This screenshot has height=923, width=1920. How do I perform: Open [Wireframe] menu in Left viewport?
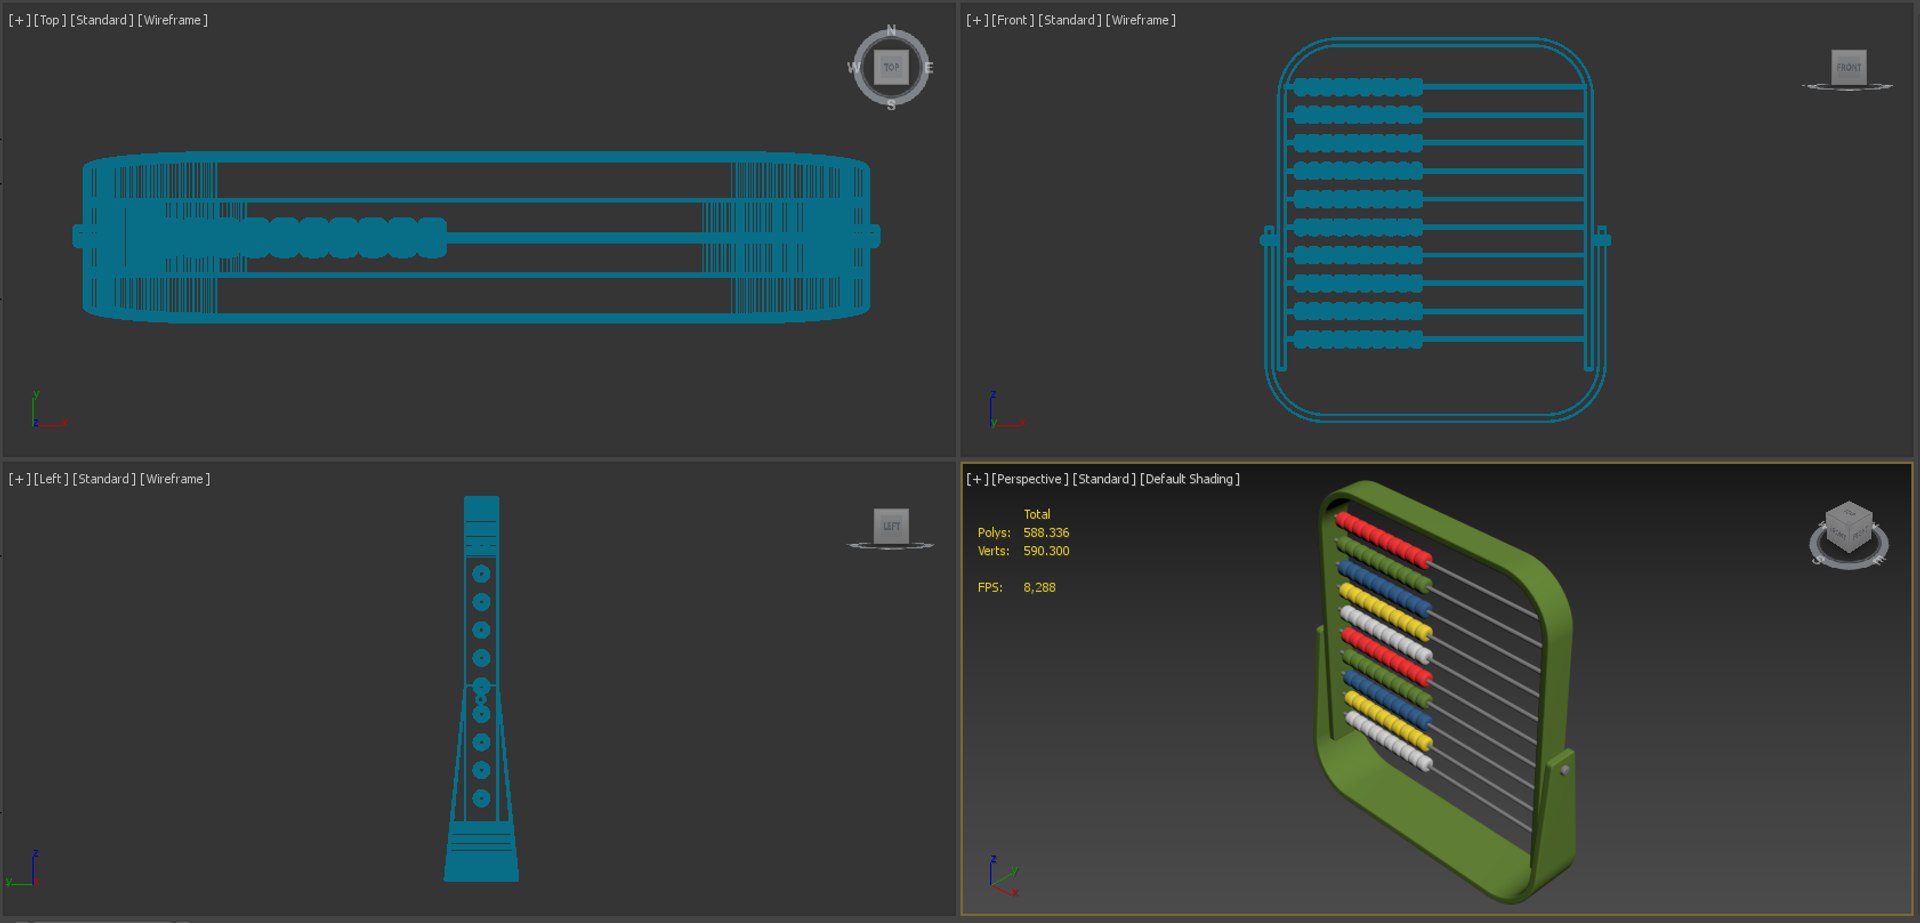tap(175, 479)
